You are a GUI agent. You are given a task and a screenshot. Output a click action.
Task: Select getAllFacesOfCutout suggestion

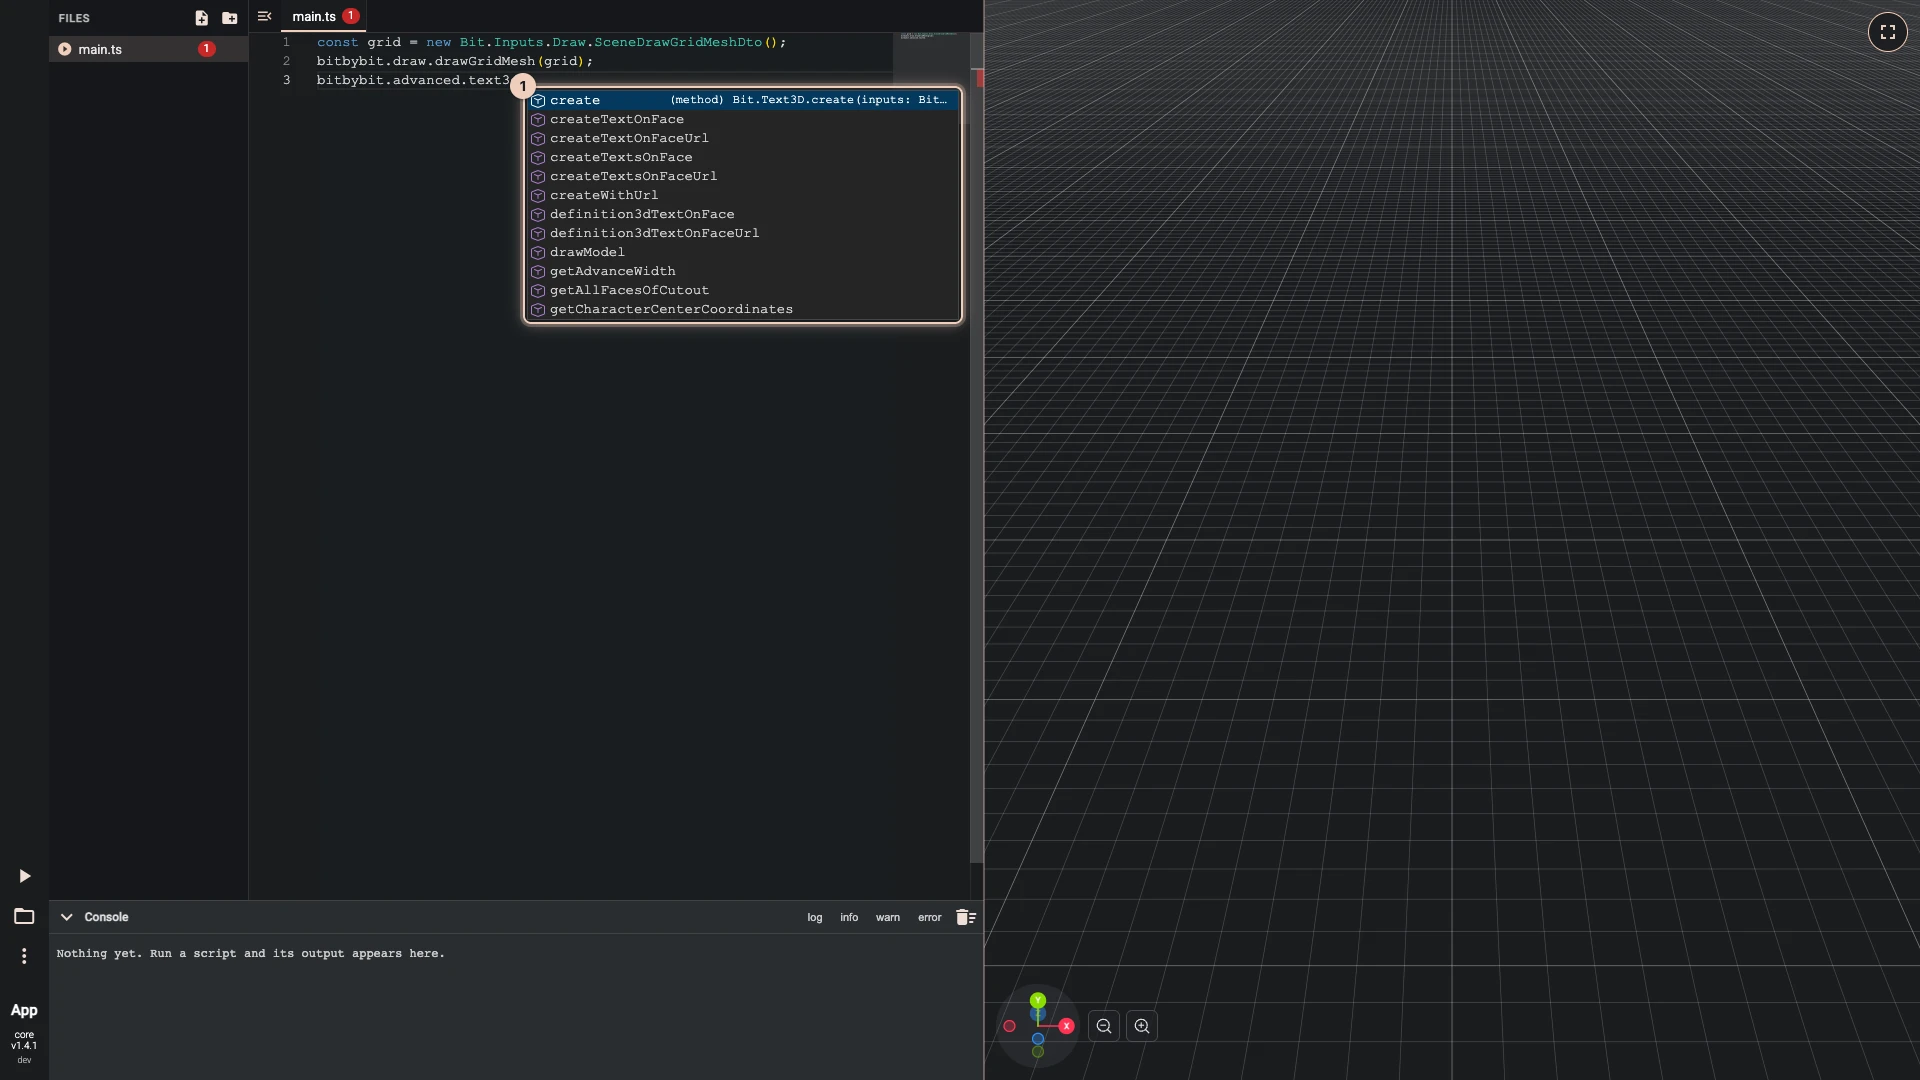(743, 290)
